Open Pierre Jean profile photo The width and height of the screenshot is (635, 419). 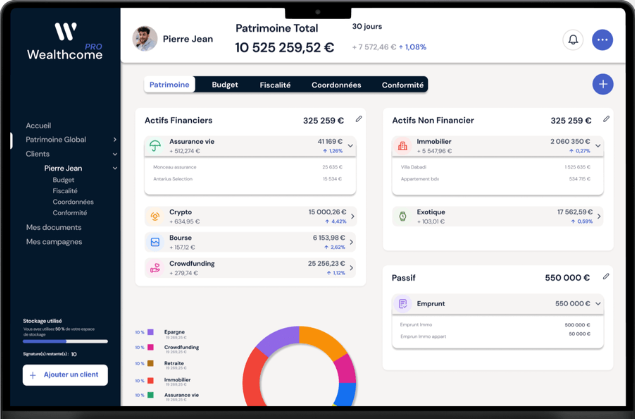click(145, 39)
